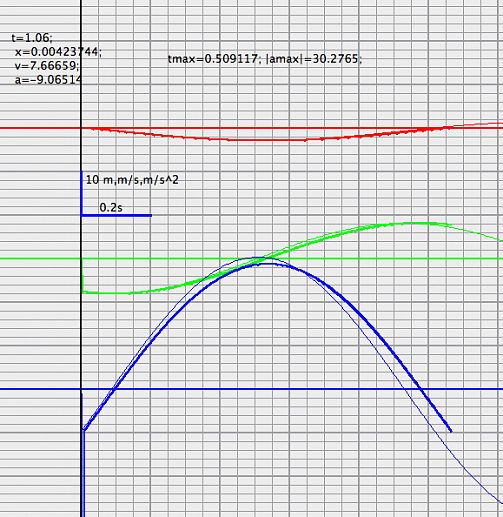The image size is (503, 517).
Task: Click the peak of the green curve
Action: click(413, 223)
